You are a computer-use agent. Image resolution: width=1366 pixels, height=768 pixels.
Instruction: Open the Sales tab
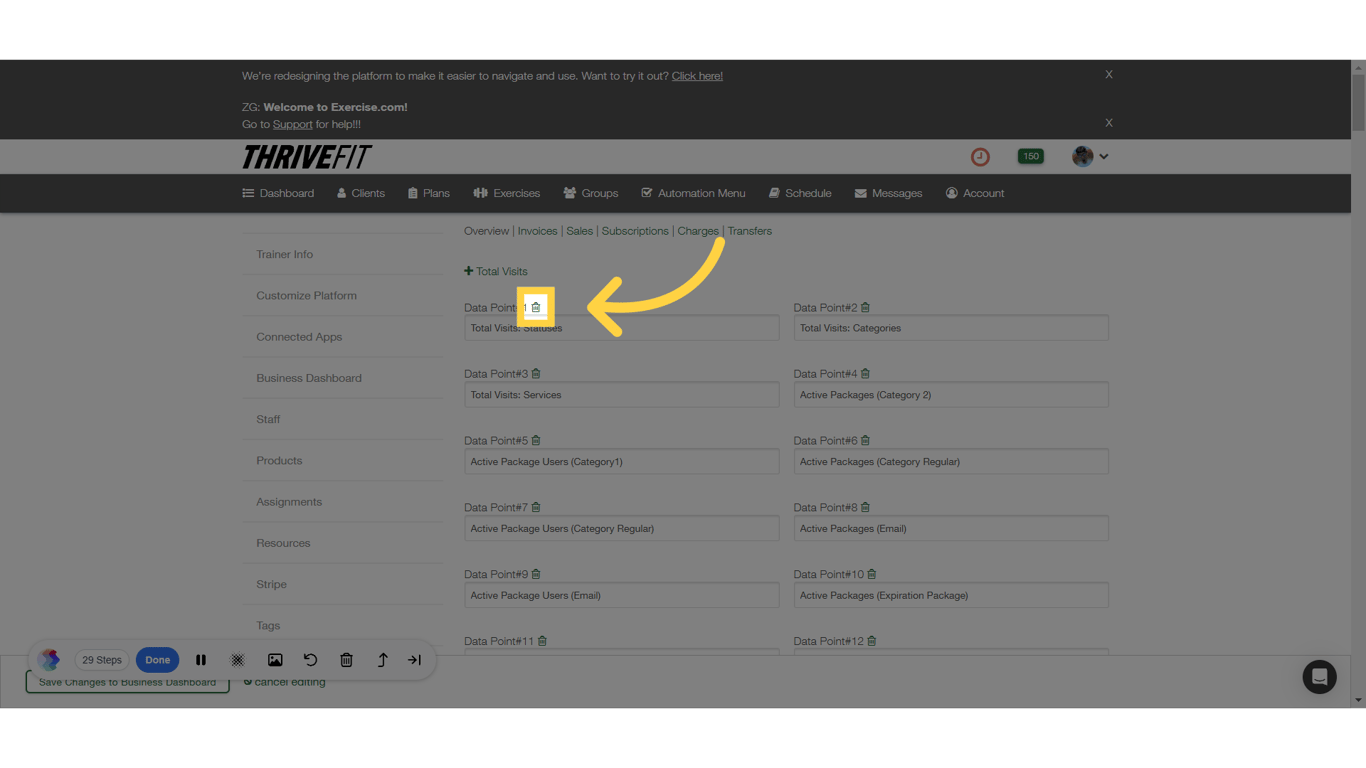(x=580, y=231)
